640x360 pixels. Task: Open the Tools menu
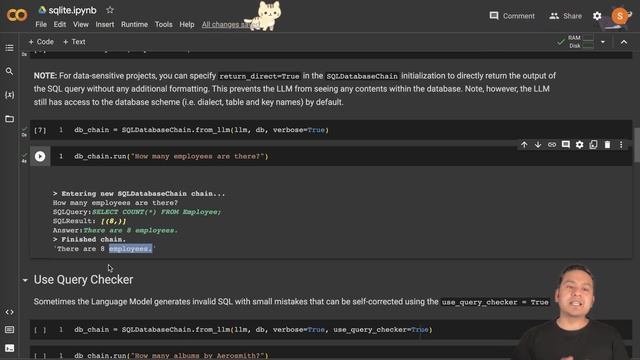pyautogui.click(x=163, y=24)
